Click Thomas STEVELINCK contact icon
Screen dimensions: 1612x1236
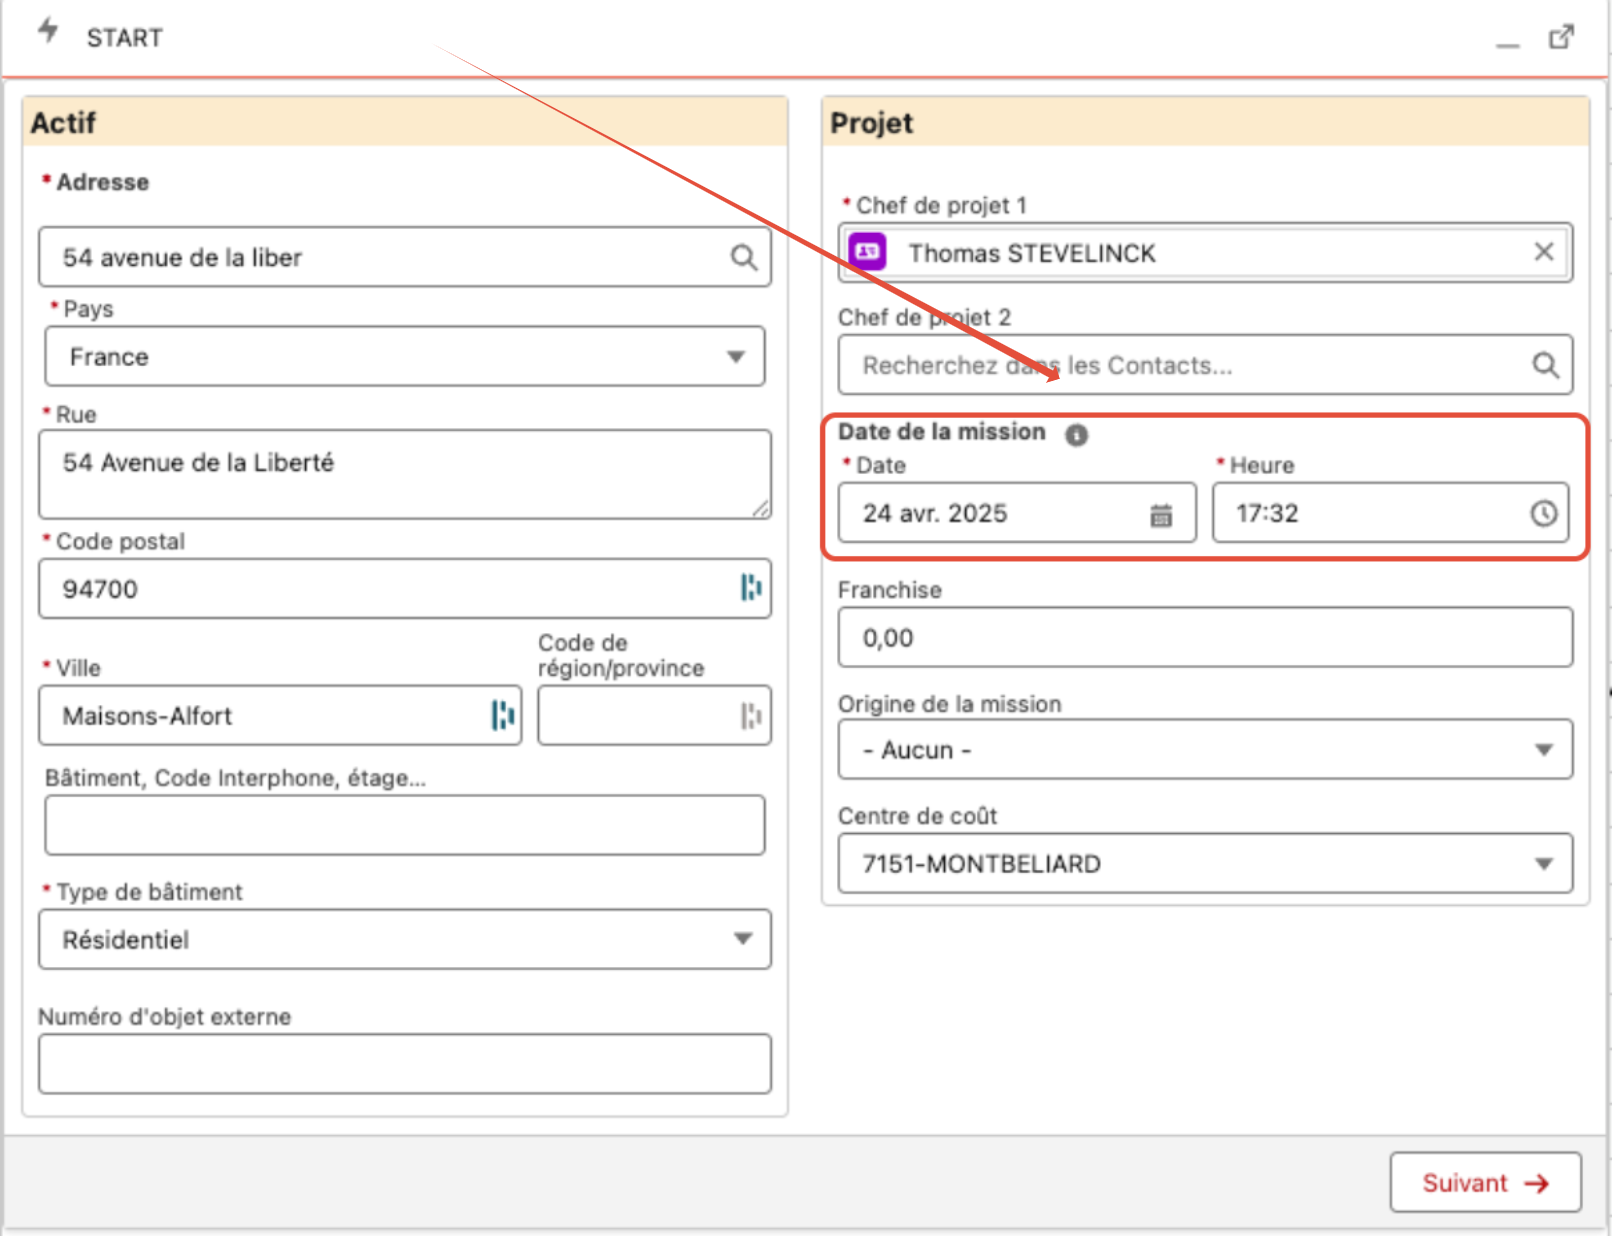867,252
